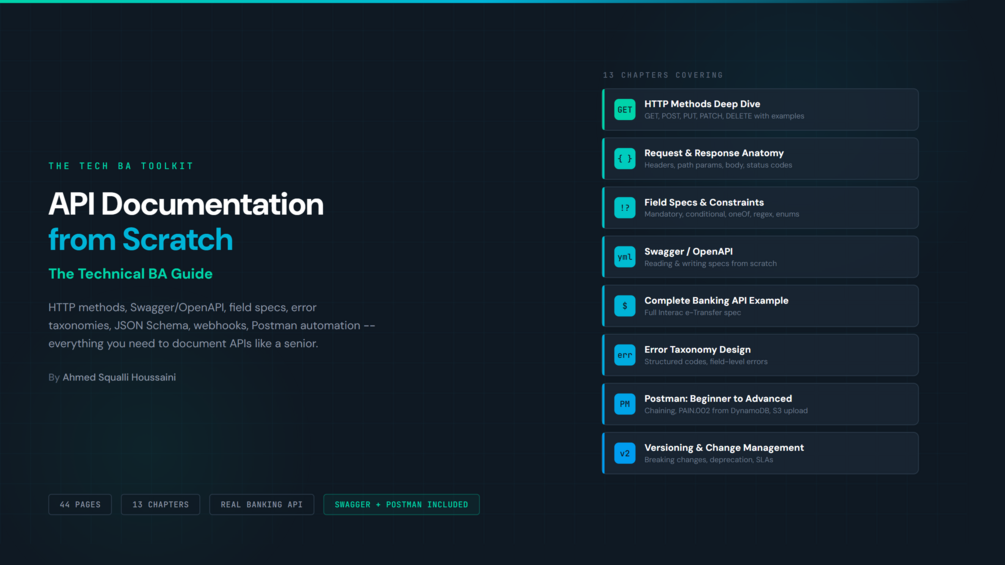Click the PM icon for Postman chapter

point(624,404)
